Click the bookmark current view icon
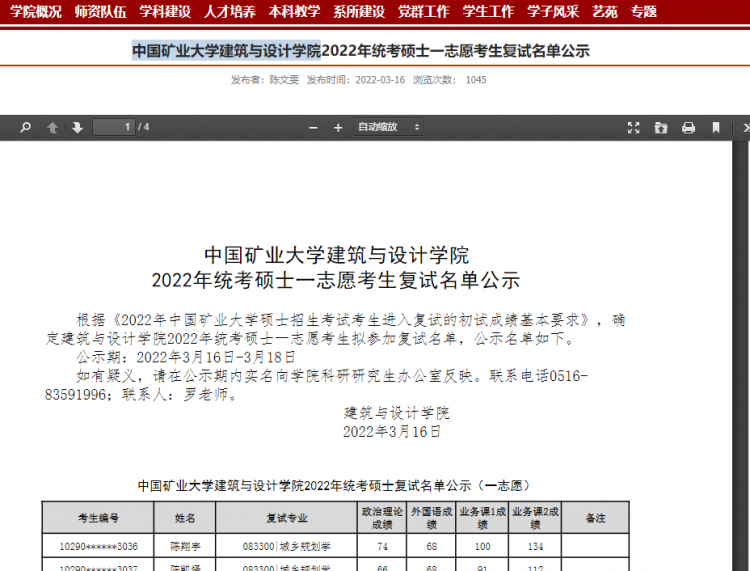The width and height of the screenshot is (750, 571). 716,127
